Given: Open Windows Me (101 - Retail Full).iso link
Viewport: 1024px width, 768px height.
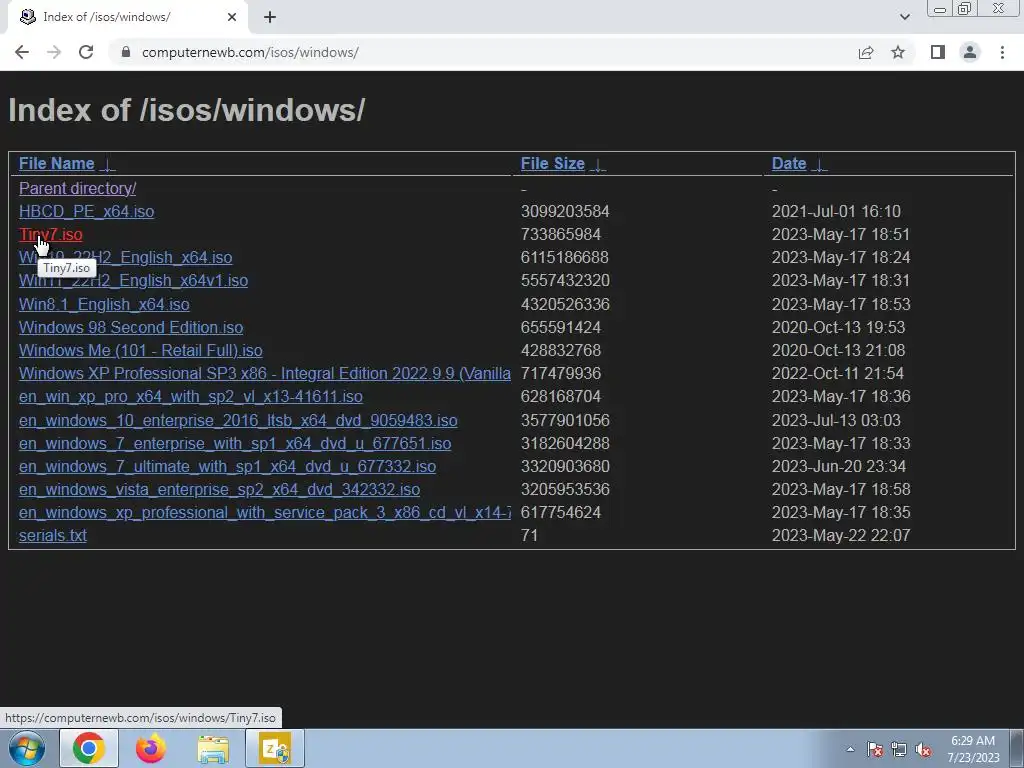Looking at the screenshot, I should tap(140, 351).
